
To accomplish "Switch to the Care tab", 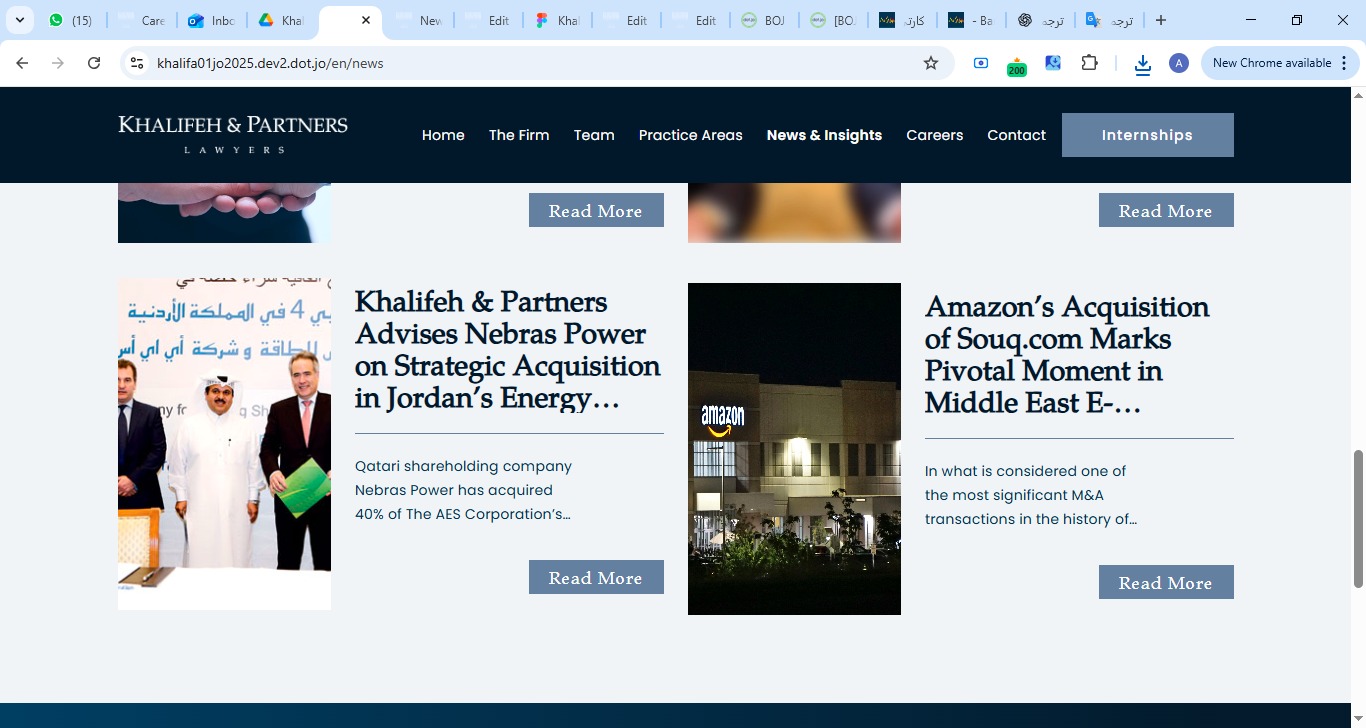I will 141,20.
